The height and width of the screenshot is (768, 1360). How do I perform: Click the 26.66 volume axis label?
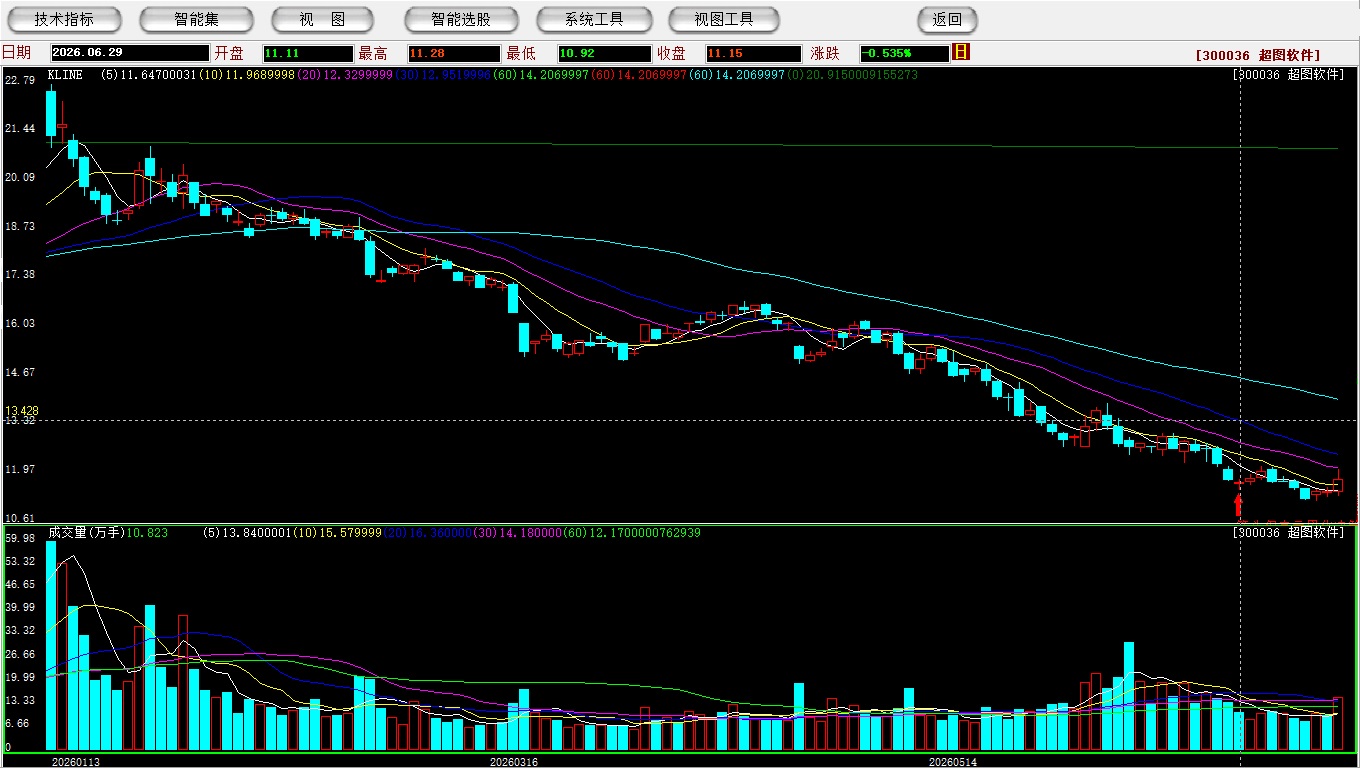(x=20, y=654)
